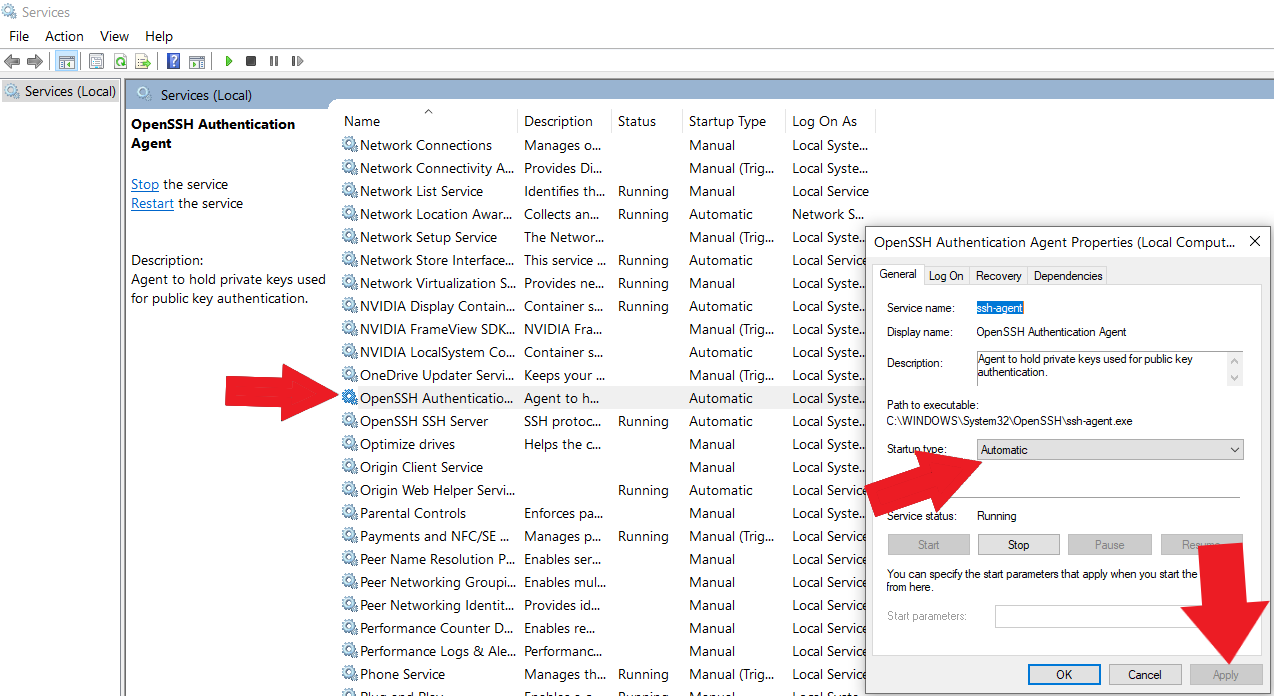
Task: Switch to the General tab
Action: (898, 274)
